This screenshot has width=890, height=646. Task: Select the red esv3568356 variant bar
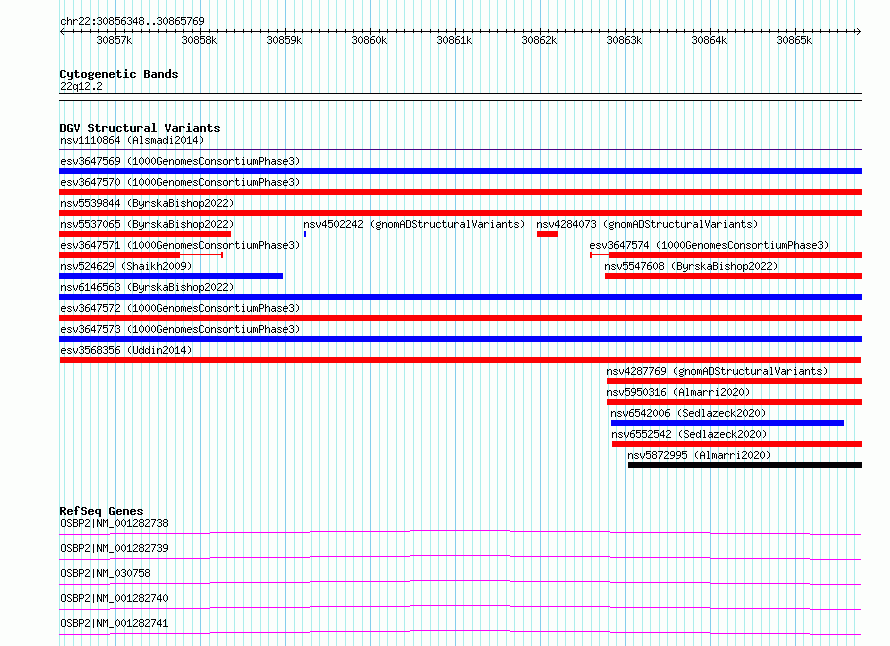coord(460,360)
